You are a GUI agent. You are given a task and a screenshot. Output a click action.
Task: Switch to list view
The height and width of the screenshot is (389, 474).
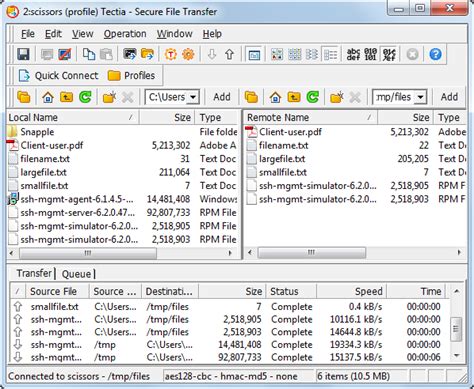[312, 54]
